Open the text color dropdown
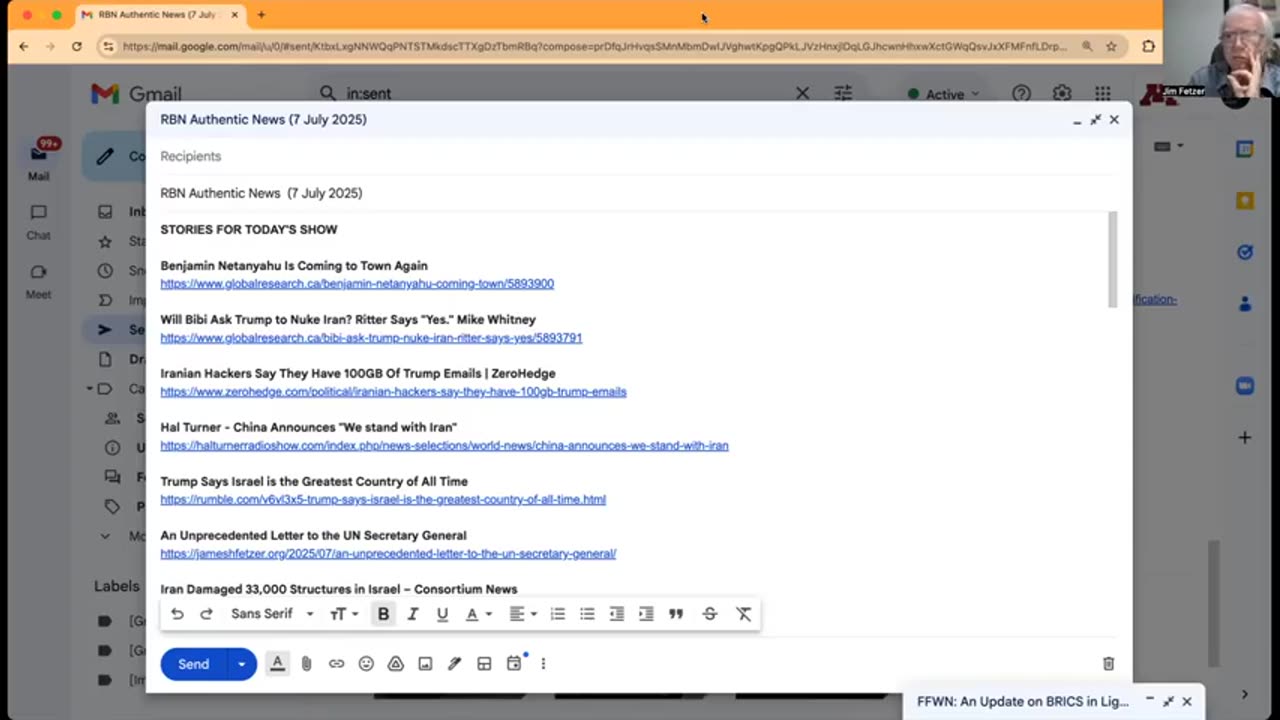Viewport: 1280px width, 720px height. 479,614
